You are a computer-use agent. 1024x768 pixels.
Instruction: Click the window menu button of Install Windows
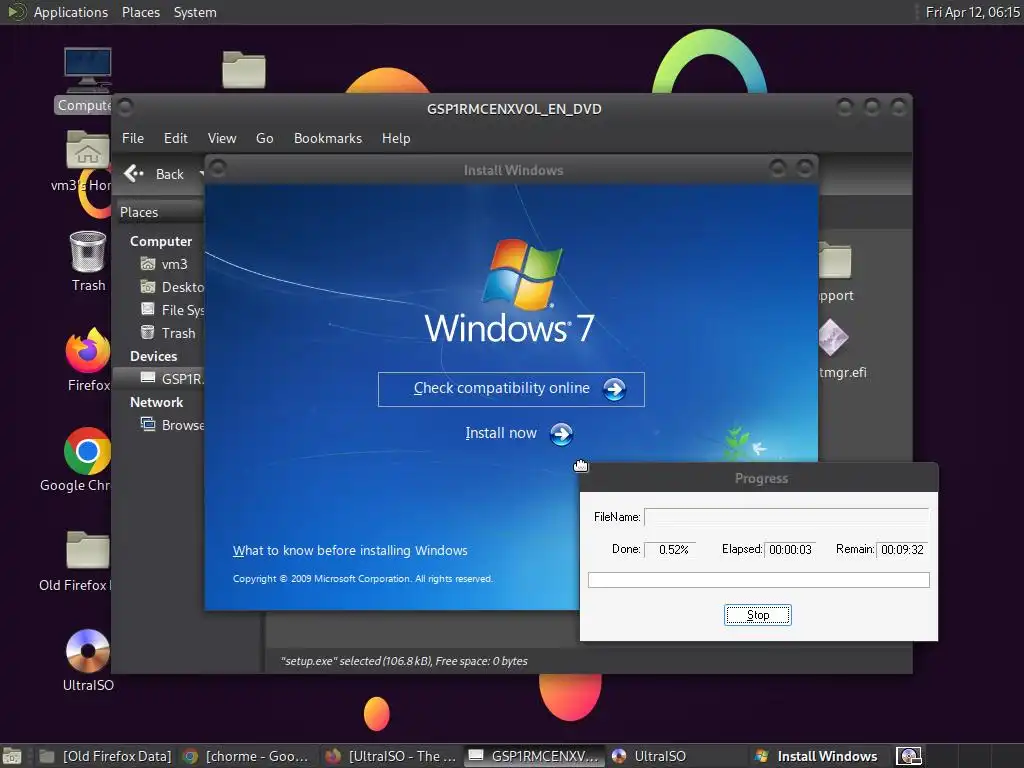(218, 169)
